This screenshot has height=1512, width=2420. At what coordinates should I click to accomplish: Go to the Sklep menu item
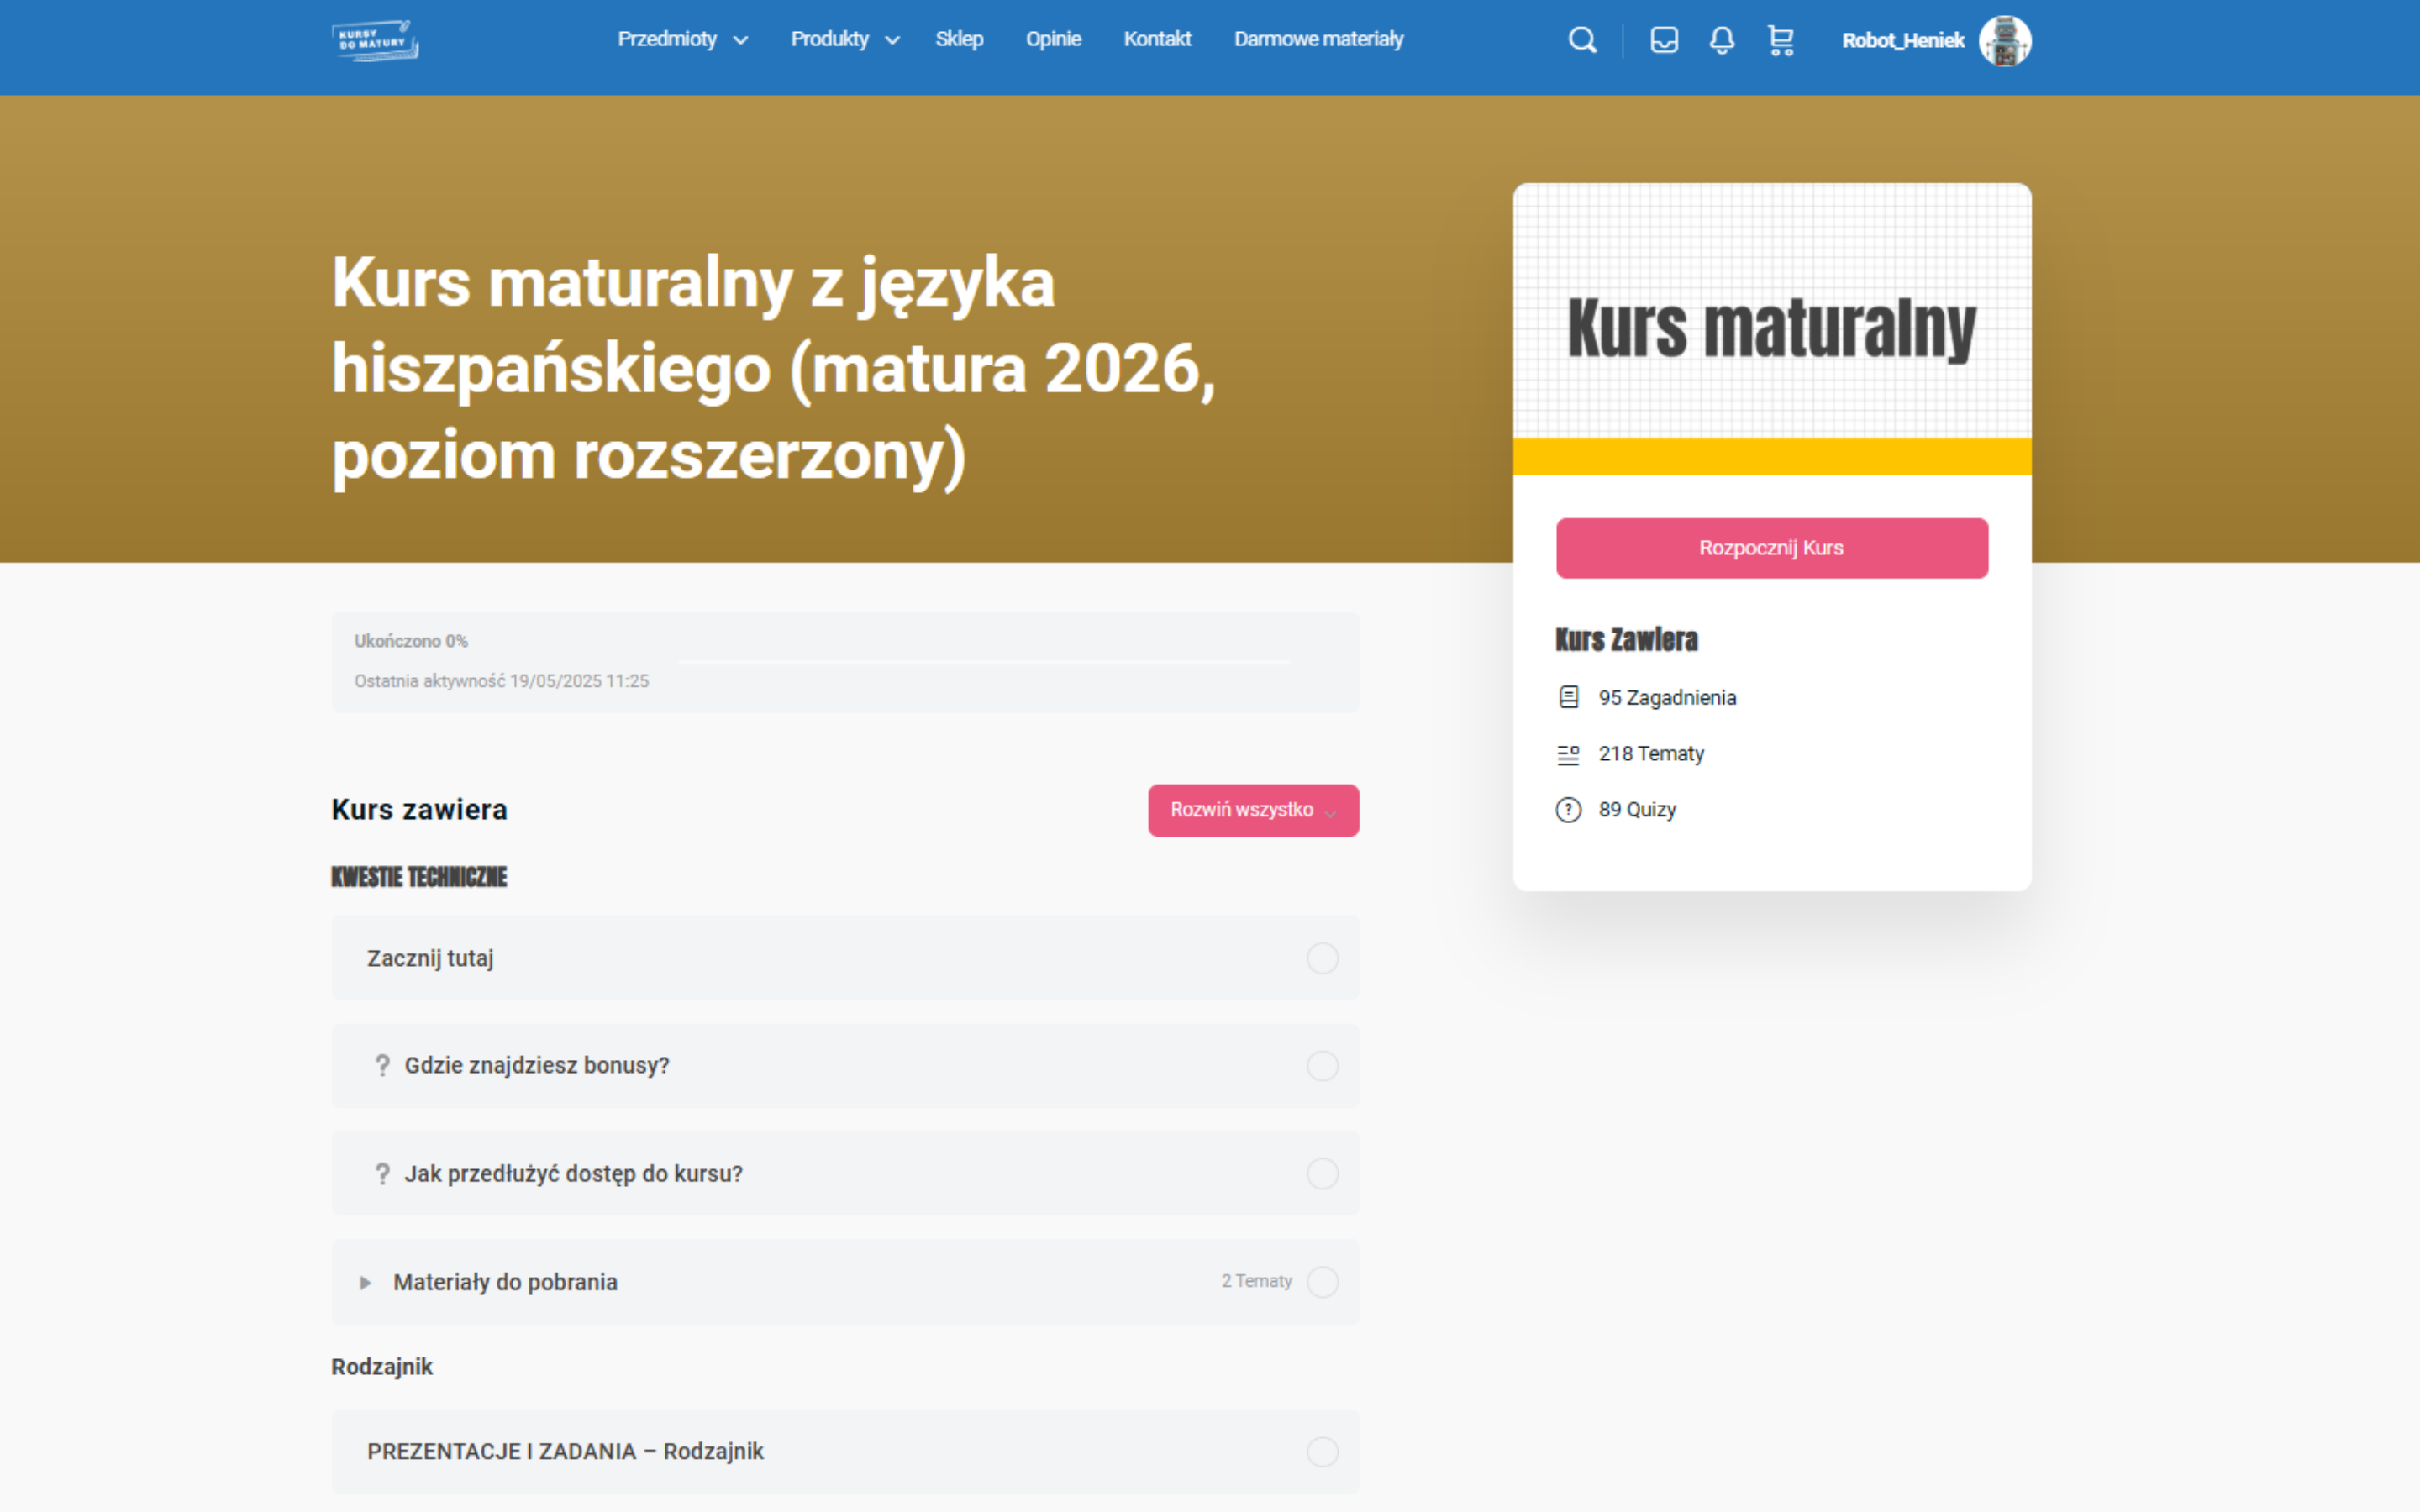point(959,39)
